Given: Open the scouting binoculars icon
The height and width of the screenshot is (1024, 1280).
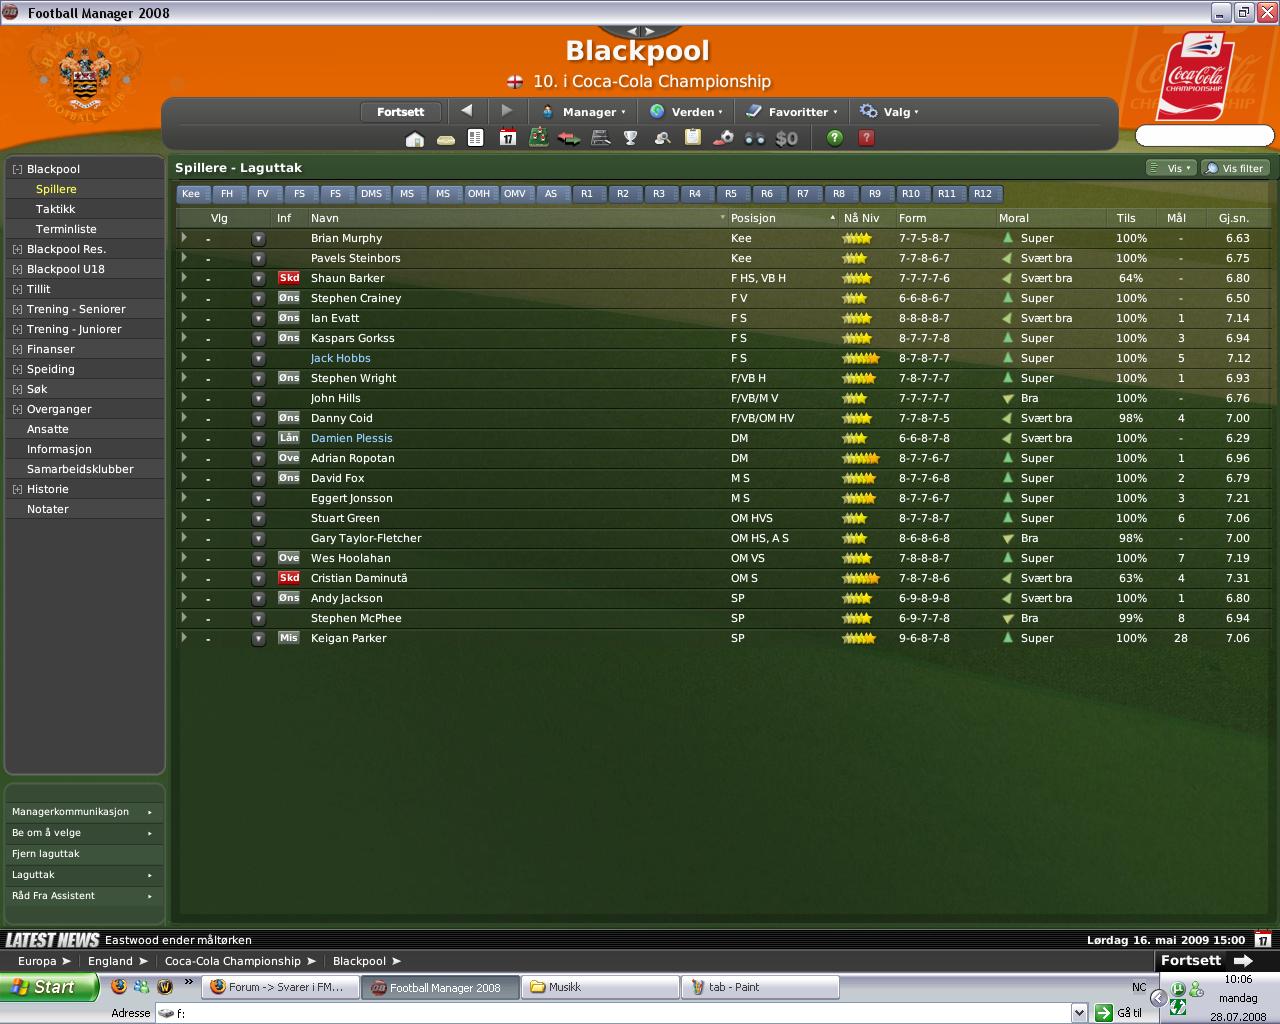Looking at the screenshot, I should tap(755, 139).
